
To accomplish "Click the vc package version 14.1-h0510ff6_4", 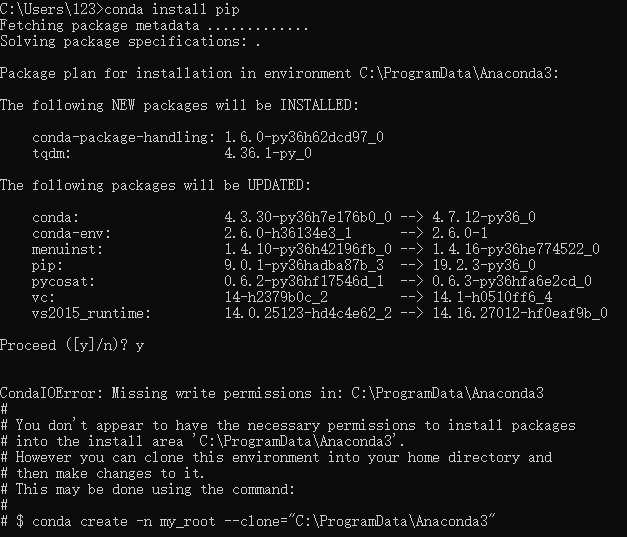I will click(x=492, y=297).
